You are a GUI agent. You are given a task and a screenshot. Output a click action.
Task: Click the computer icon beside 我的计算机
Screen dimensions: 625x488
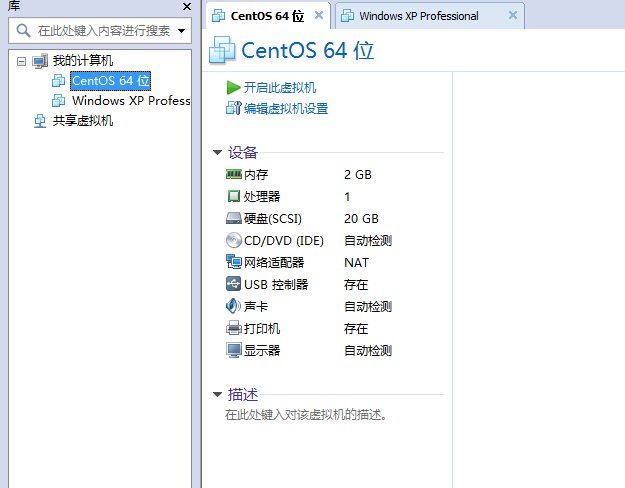click(x=40, y=61)
